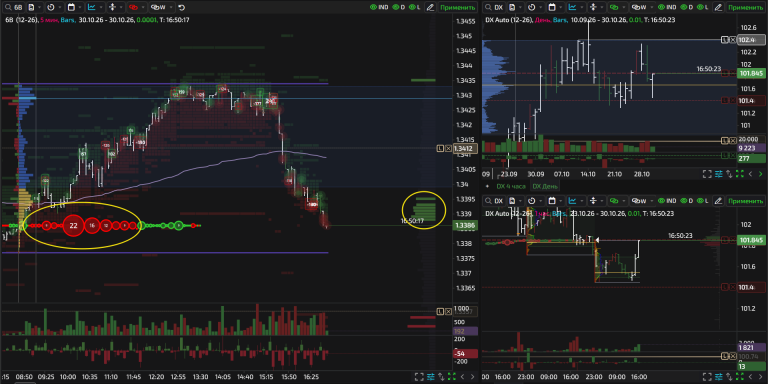
Task: Expand red link dropdown arrow in 6B toolbar
Action: pos(143,7)
